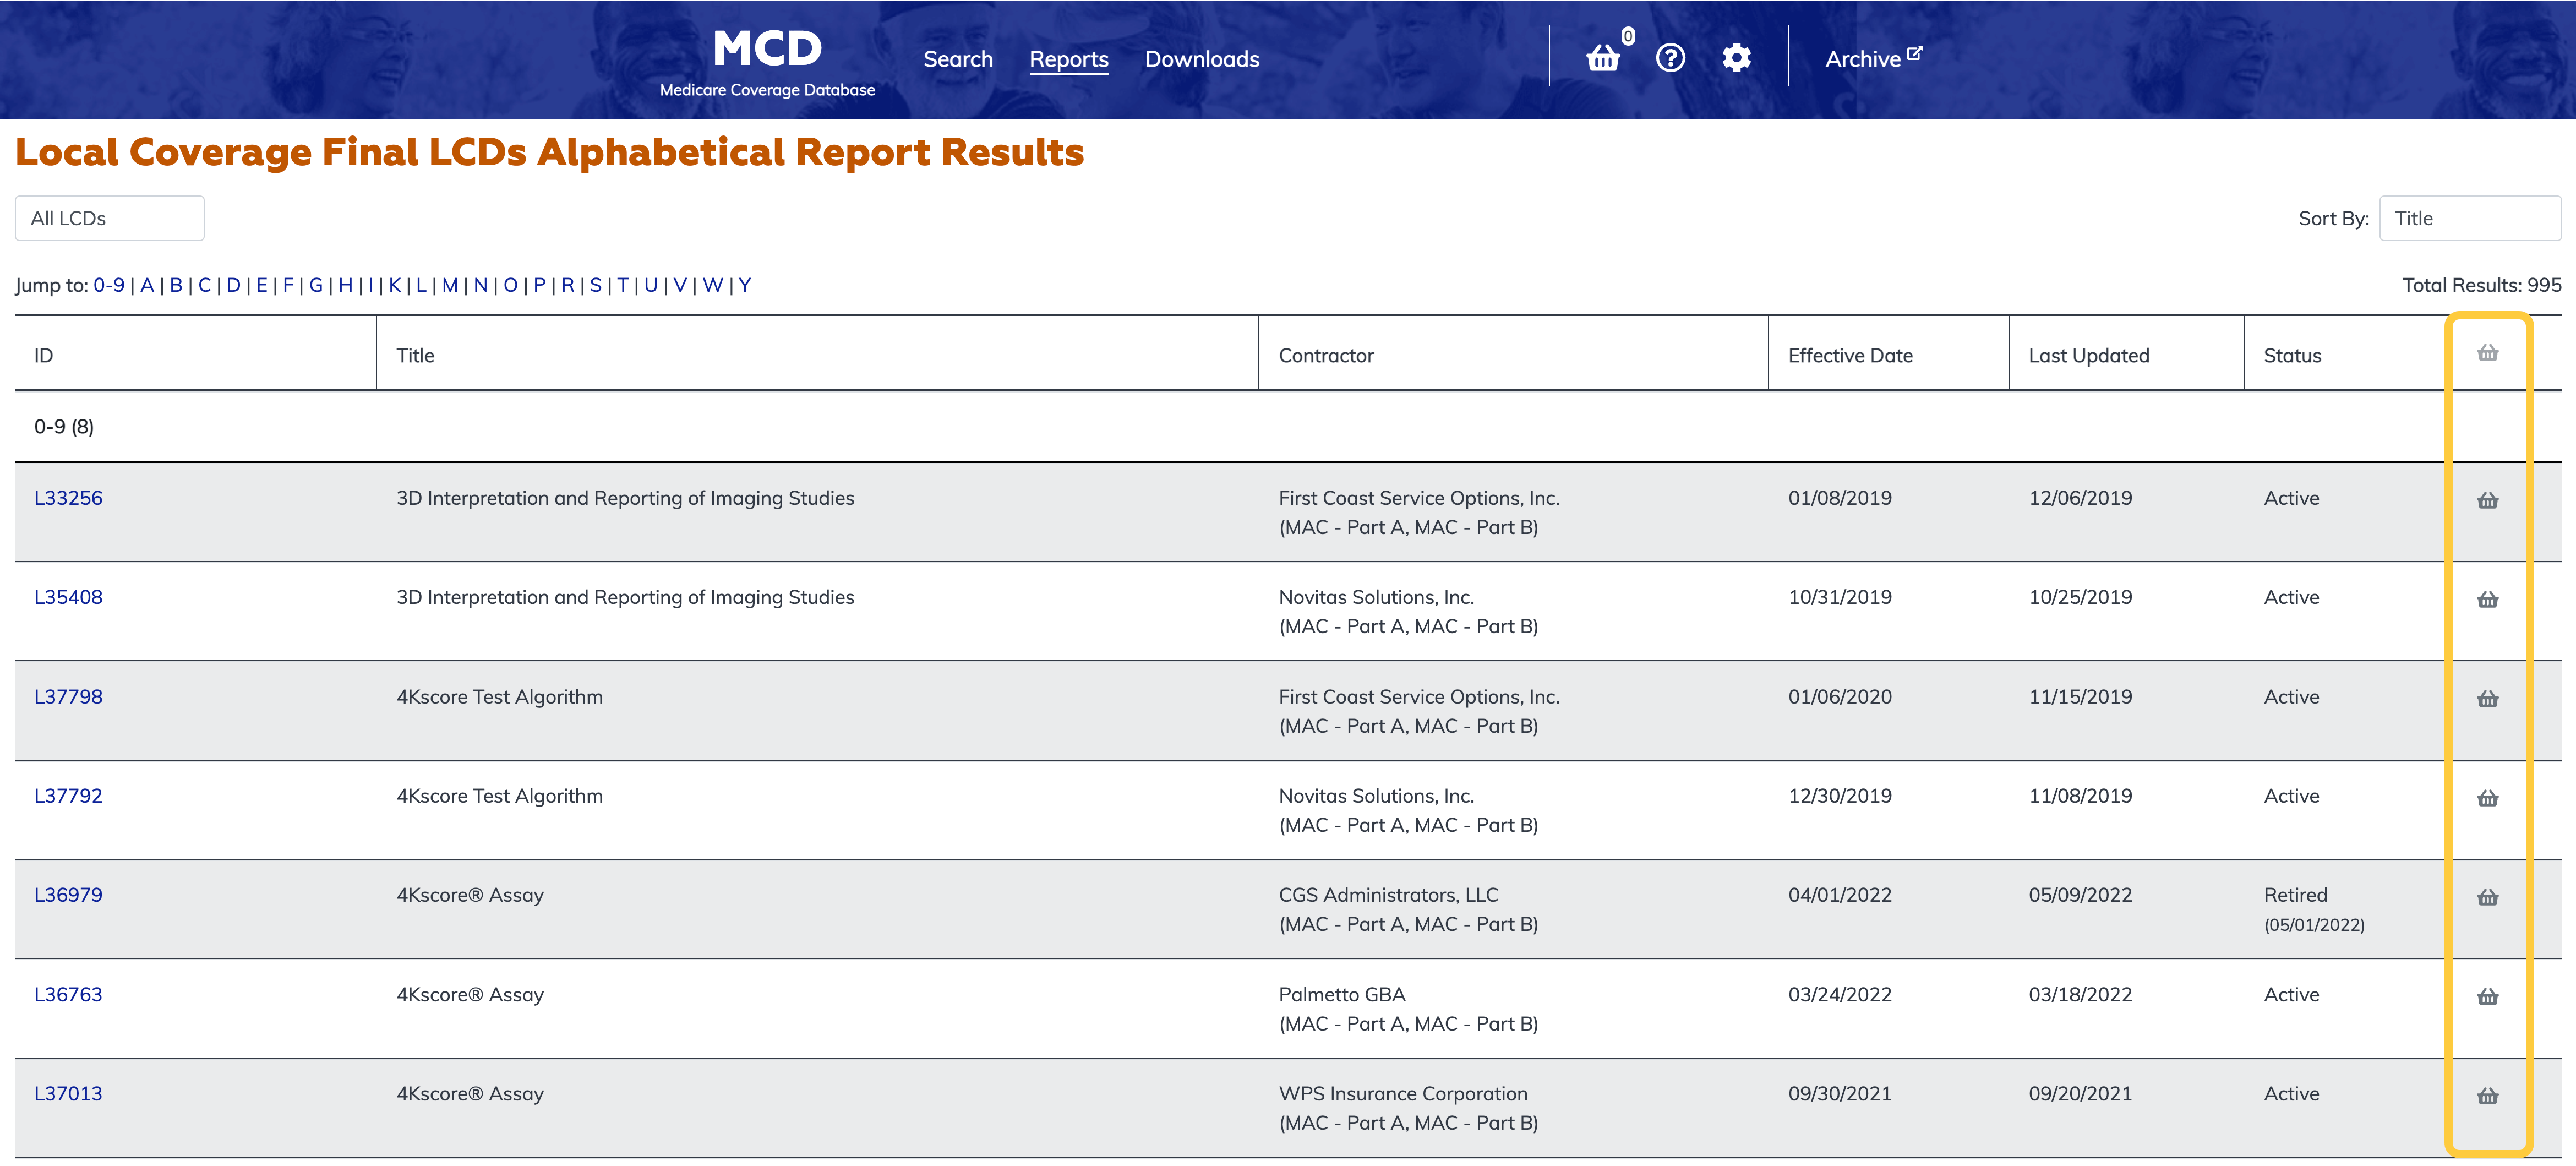This screenshot has height=1166, width=2576.
Task: Add L33256 to basket
Action: point(2487,500)
